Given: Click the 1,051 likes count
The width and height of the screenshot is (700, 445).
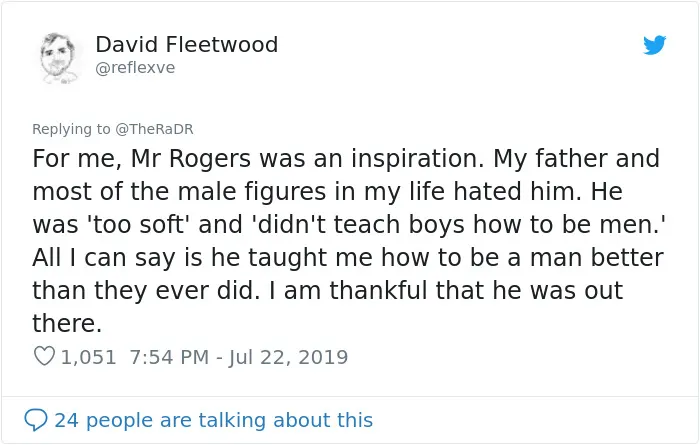Looking at the screenshot, I should coord(88,357).
